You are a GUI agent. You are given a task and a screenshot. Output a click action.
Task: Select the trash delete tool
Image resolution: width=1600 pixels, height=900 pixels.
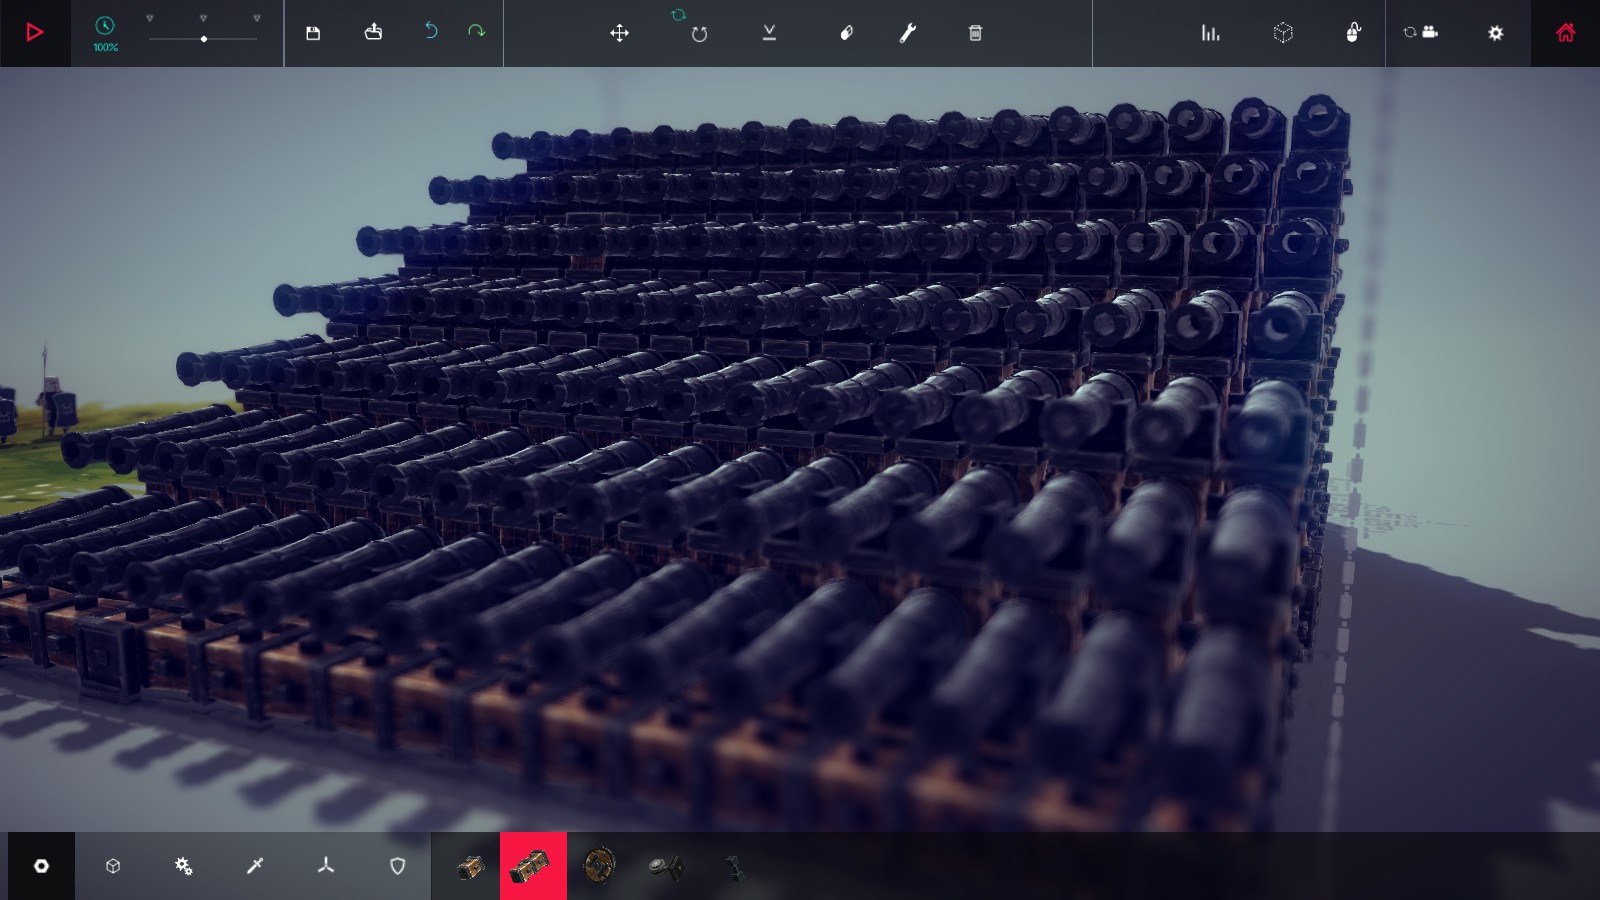[x=975, y=33]
